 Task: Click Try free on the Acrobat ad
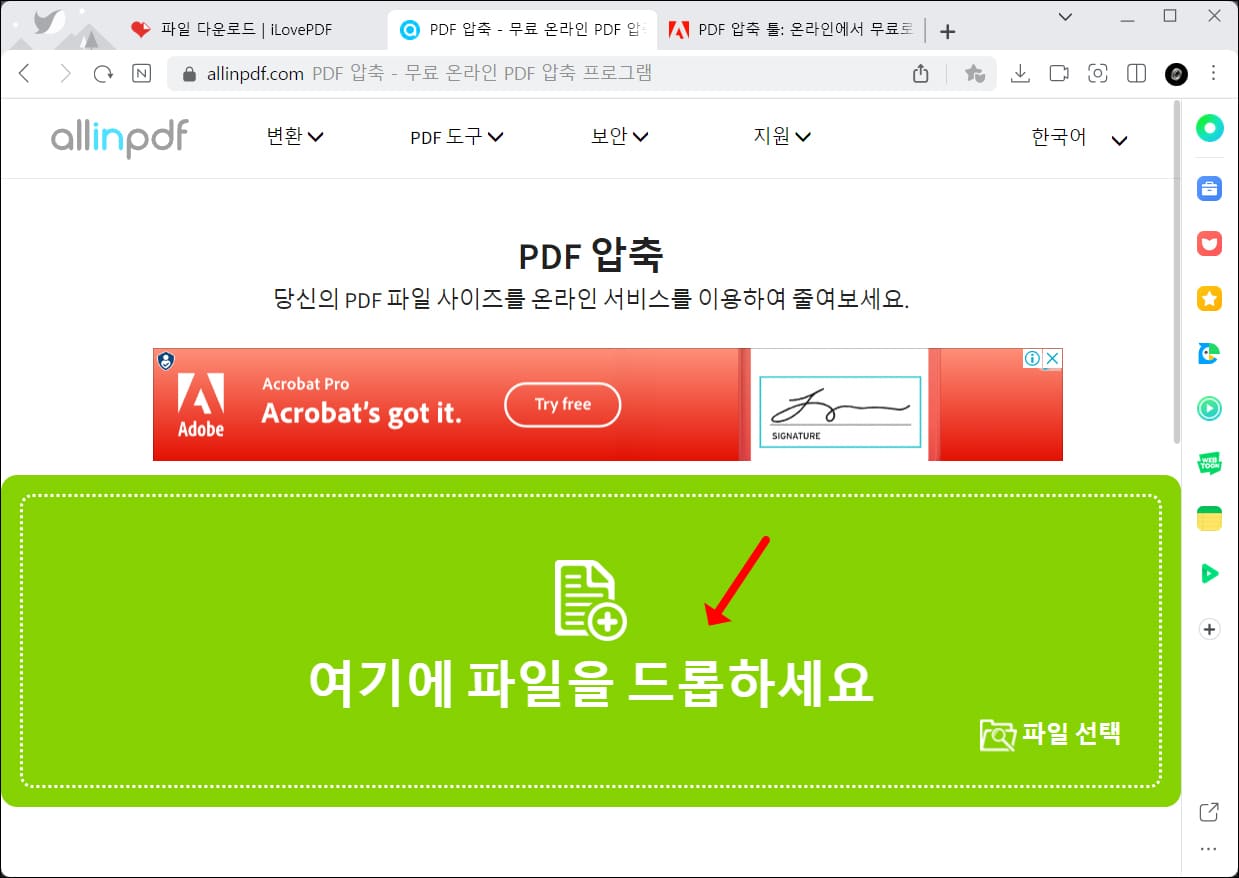(562, 404)
